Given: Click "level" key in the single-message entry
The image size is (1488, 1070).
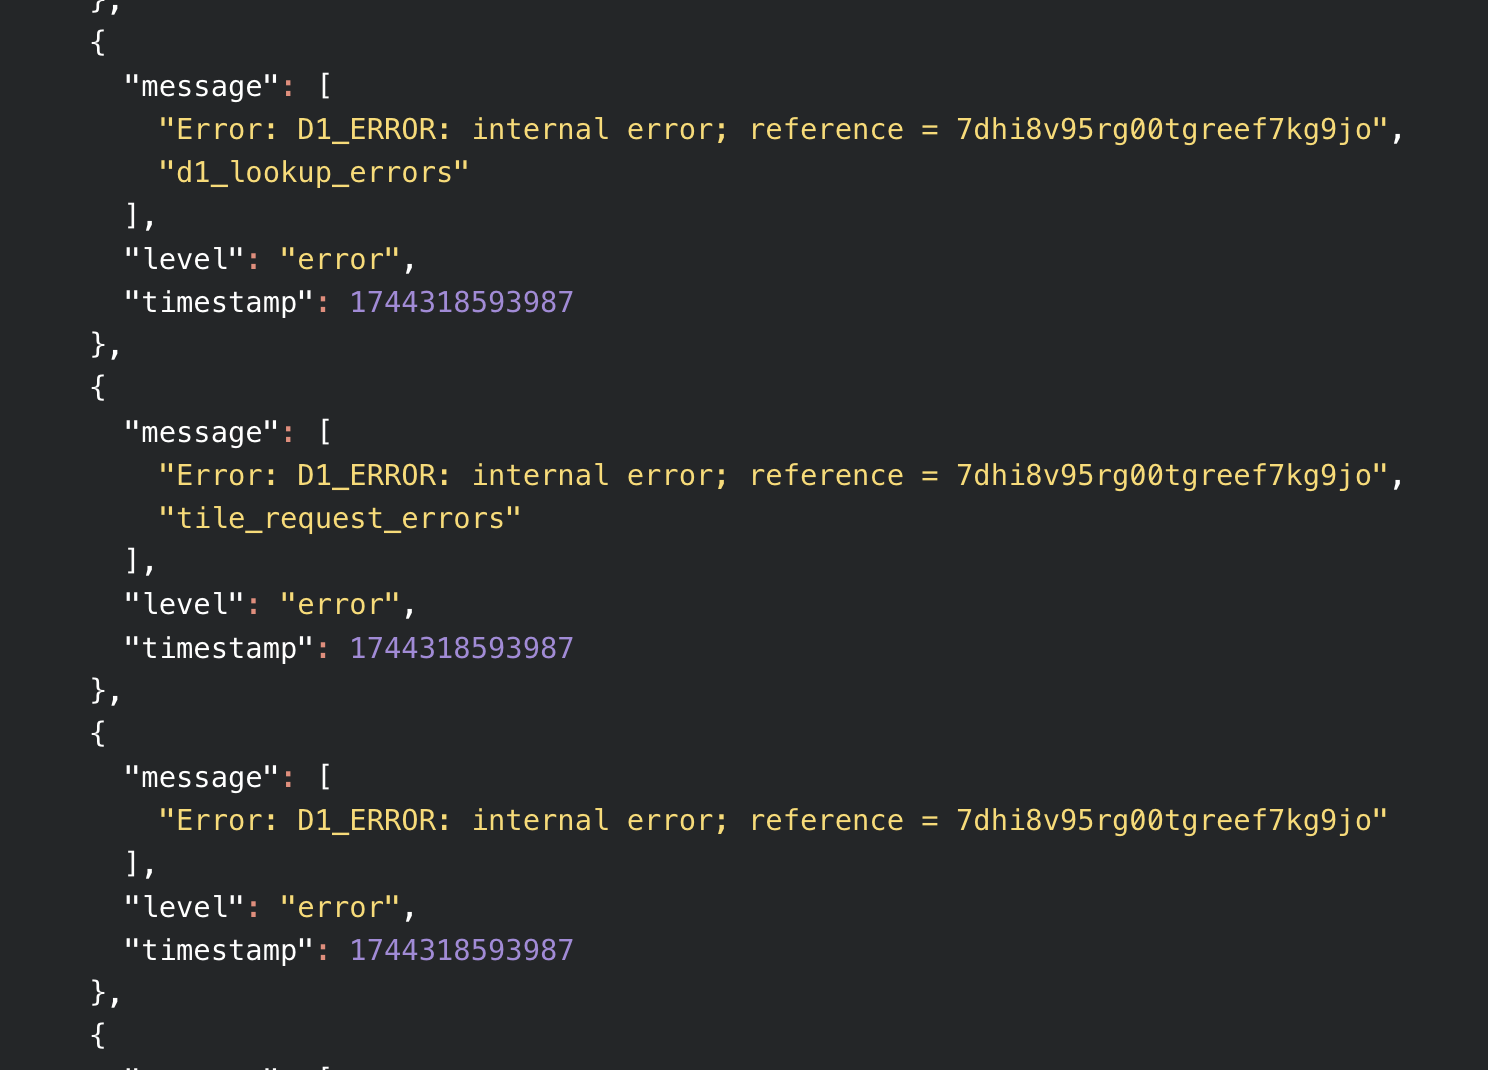Looking at the screenshot, I should click(184, 907).
